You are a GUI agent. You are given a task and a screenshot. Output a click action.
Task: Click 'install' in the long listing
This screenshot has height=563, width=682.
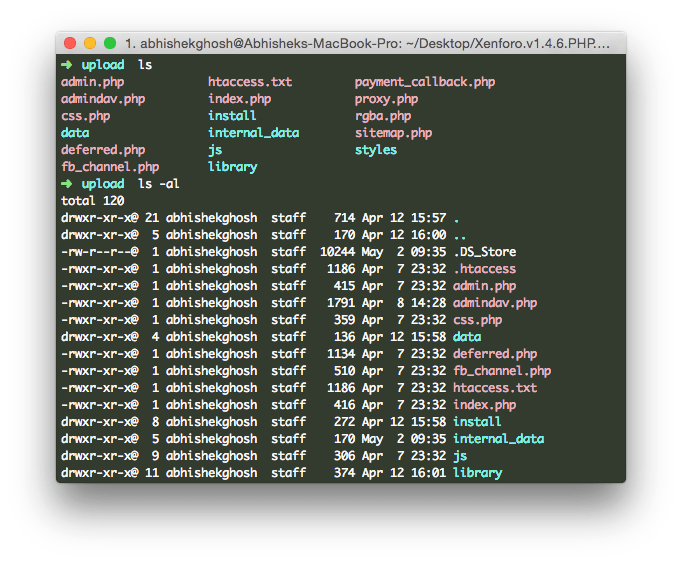477,422
